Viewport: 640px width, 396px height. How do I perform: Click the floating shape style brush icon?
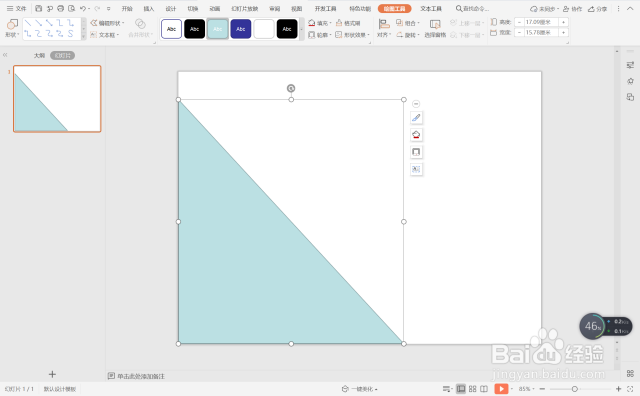tap(416, 118)
